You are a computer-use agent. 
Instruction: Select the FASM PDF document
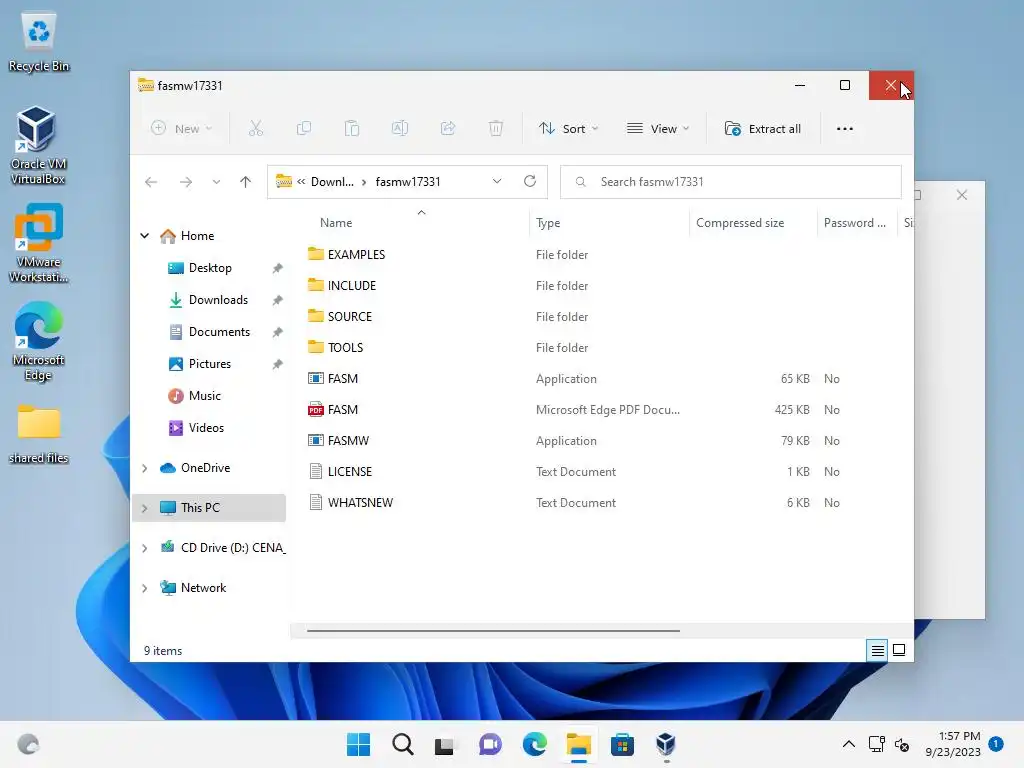point(342,409)
